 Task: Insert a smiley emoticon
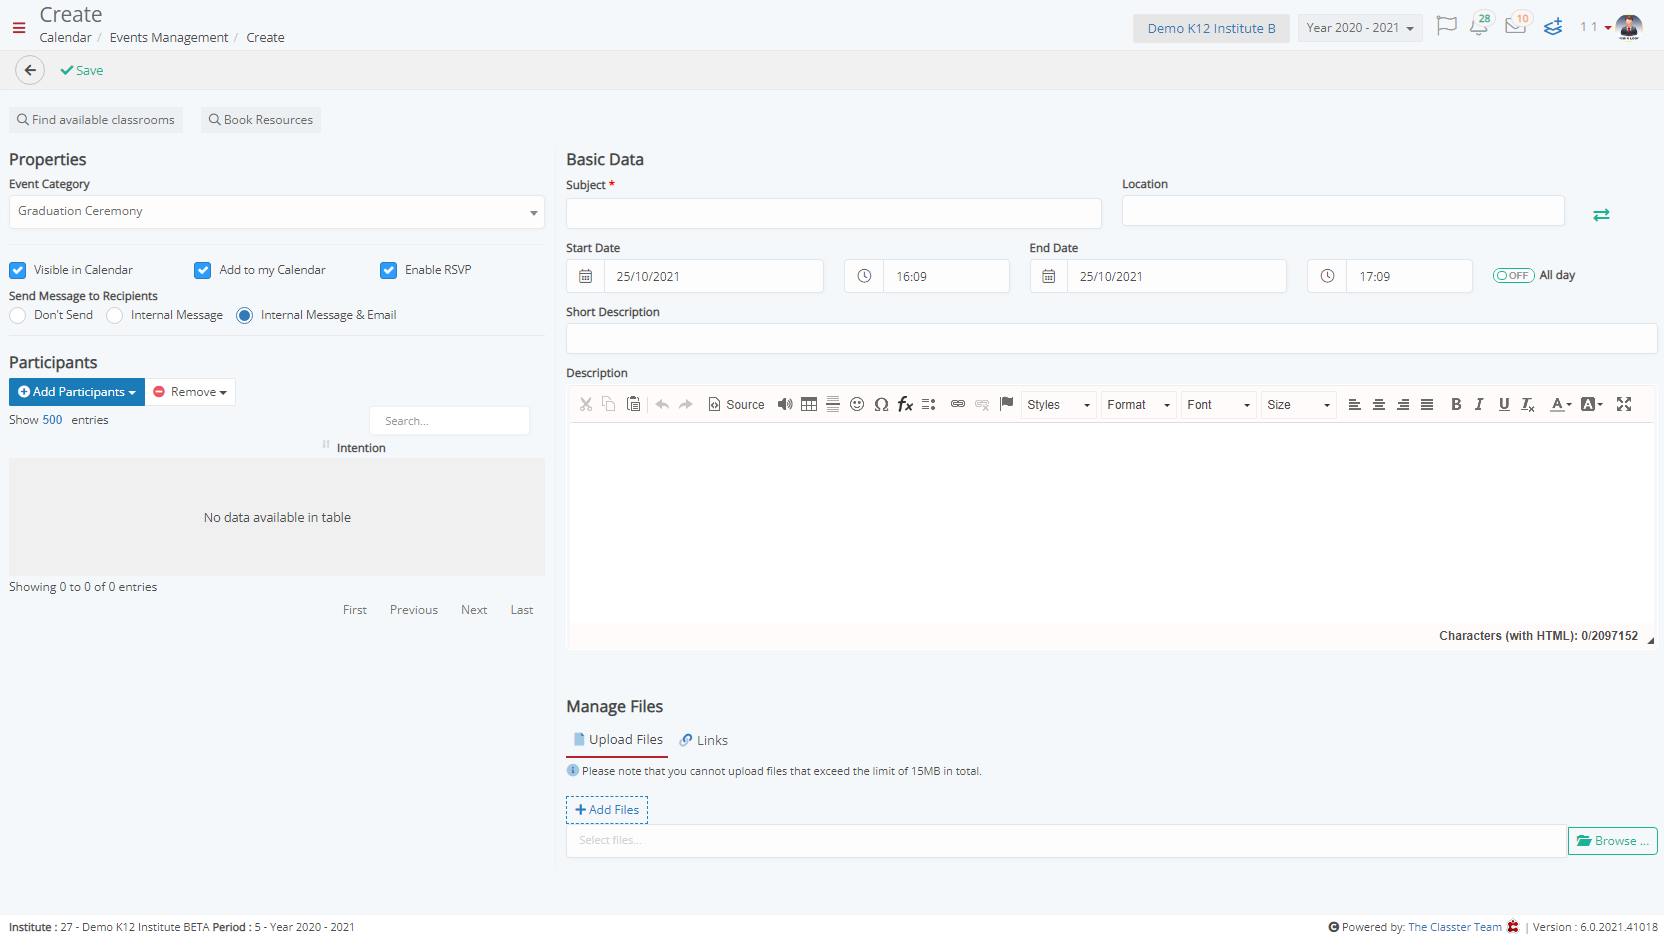[857, 404]
